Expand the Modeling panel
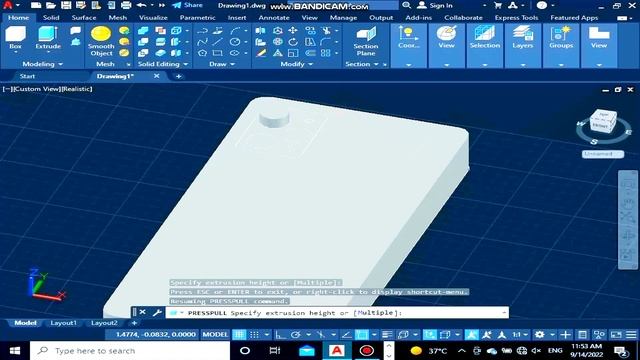The height and width of the screenshot is (360, 640). coord(42,64)
